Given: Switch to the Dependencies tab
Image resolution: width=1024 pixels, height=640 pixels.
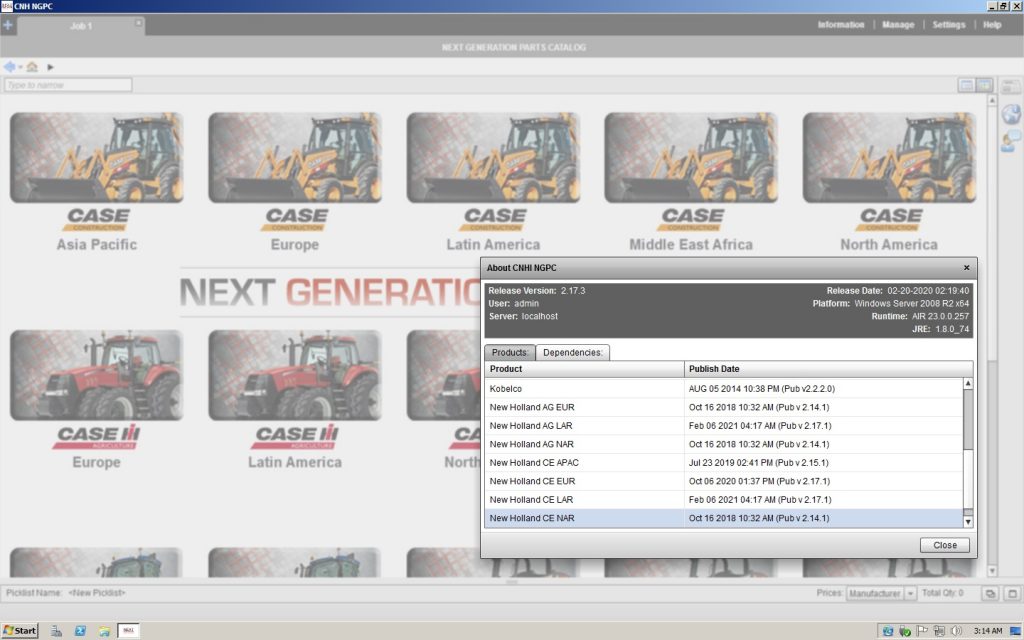Looking at the screenshot, I should (573, 353).
